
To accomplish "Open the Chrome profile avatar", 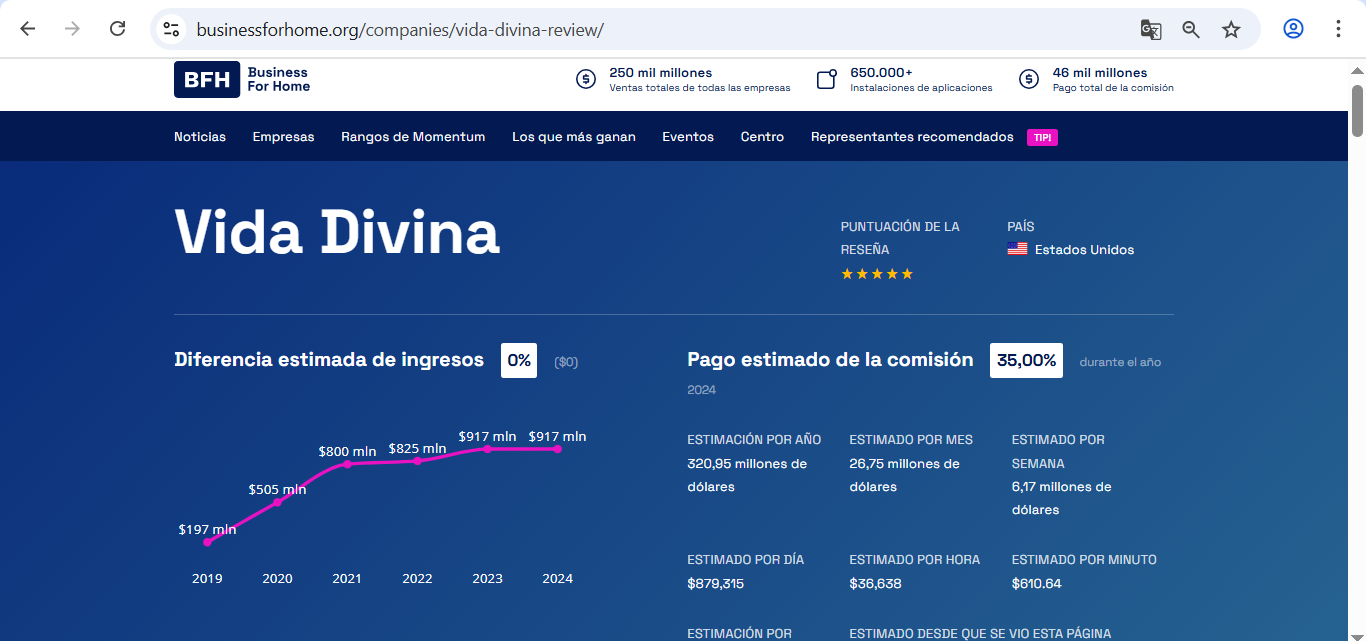I will 1293,29.
